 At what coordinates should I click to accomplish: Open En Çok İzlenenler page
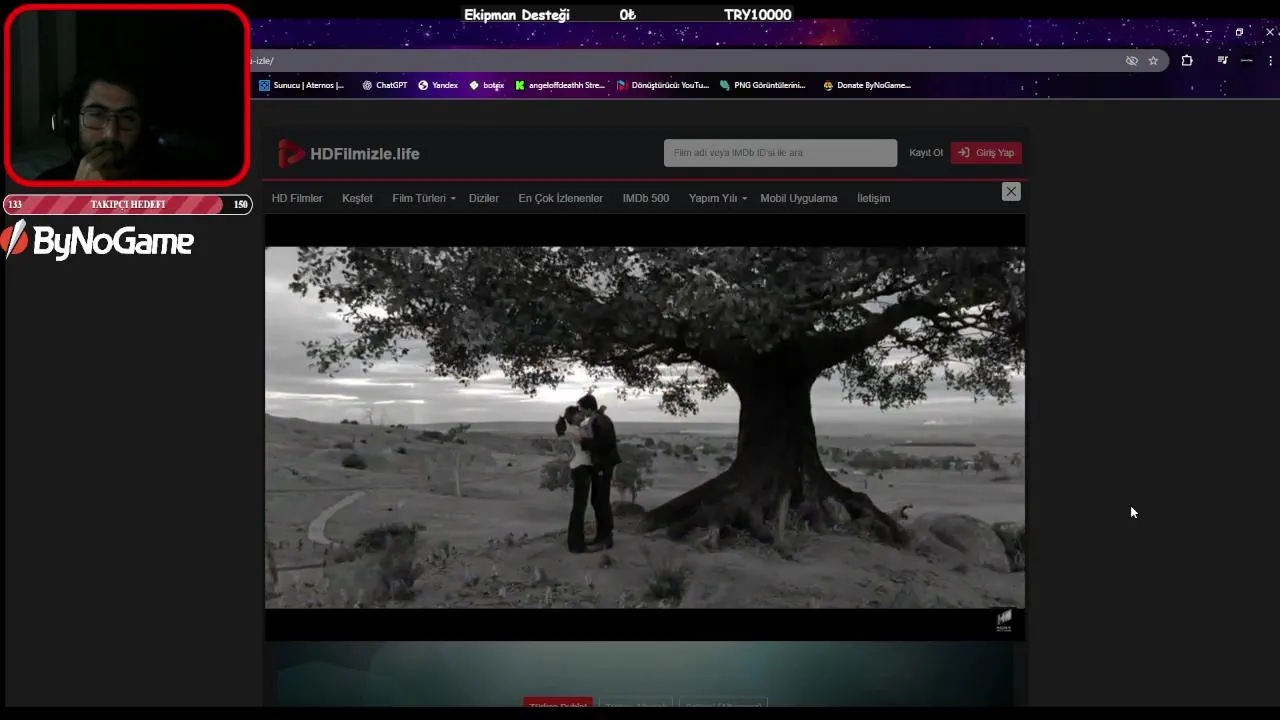tap(560, 198)
